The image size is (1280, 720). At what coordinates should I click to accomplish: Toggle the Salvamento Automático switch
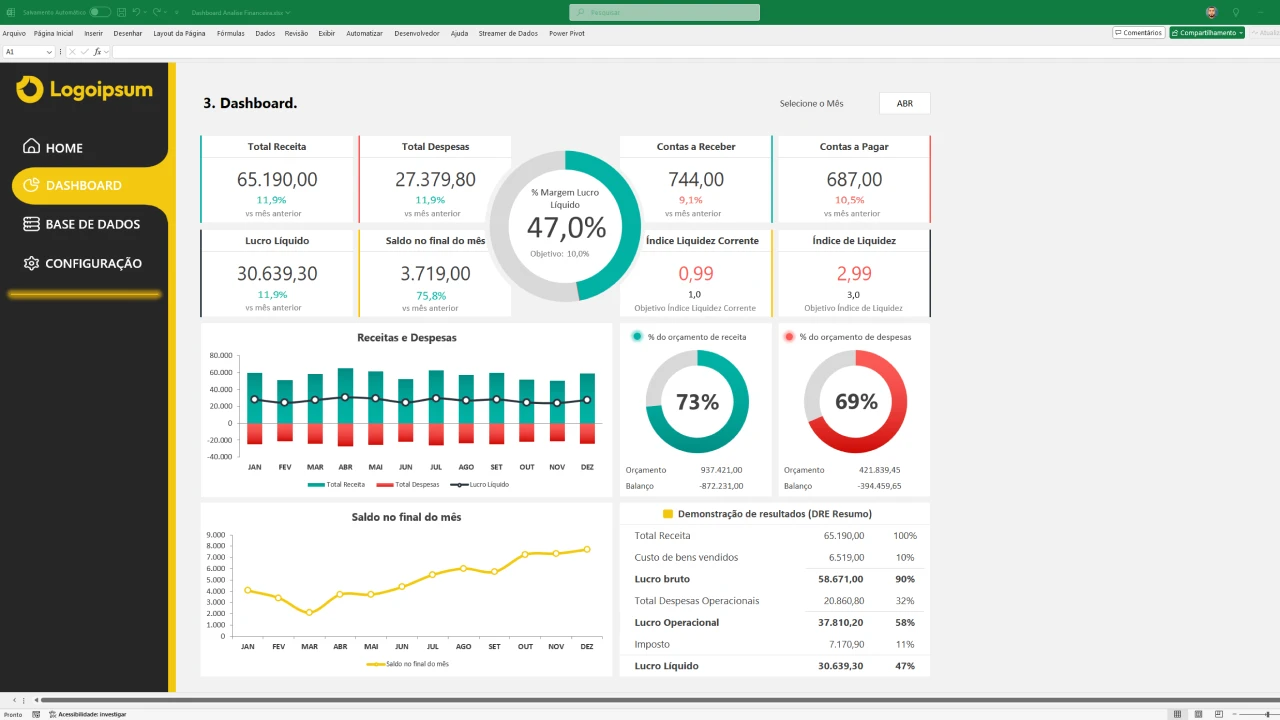point(100,12)
